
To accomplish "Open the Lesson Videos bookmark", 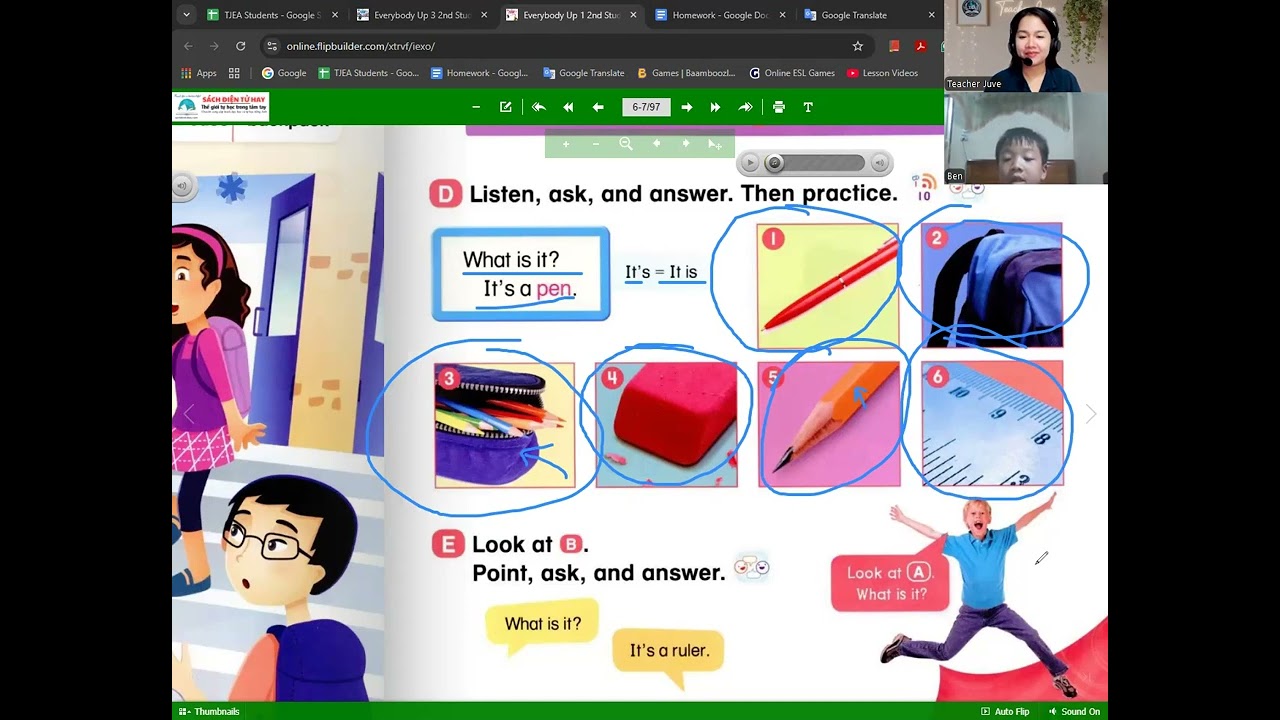I will (x=882, y=73).
